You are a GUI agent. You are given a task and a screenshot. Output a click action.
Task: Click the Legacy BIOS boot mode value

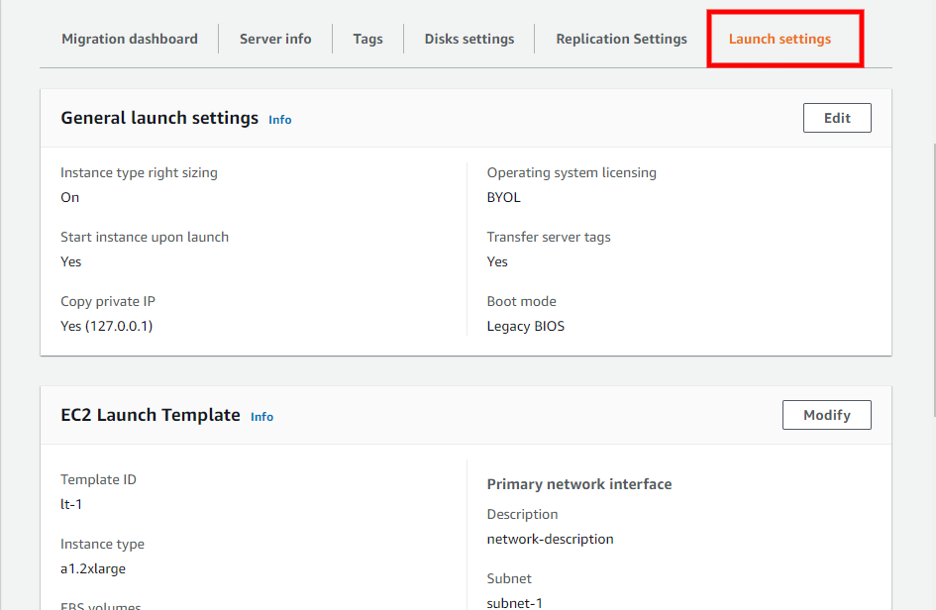(x=525, y=325)
